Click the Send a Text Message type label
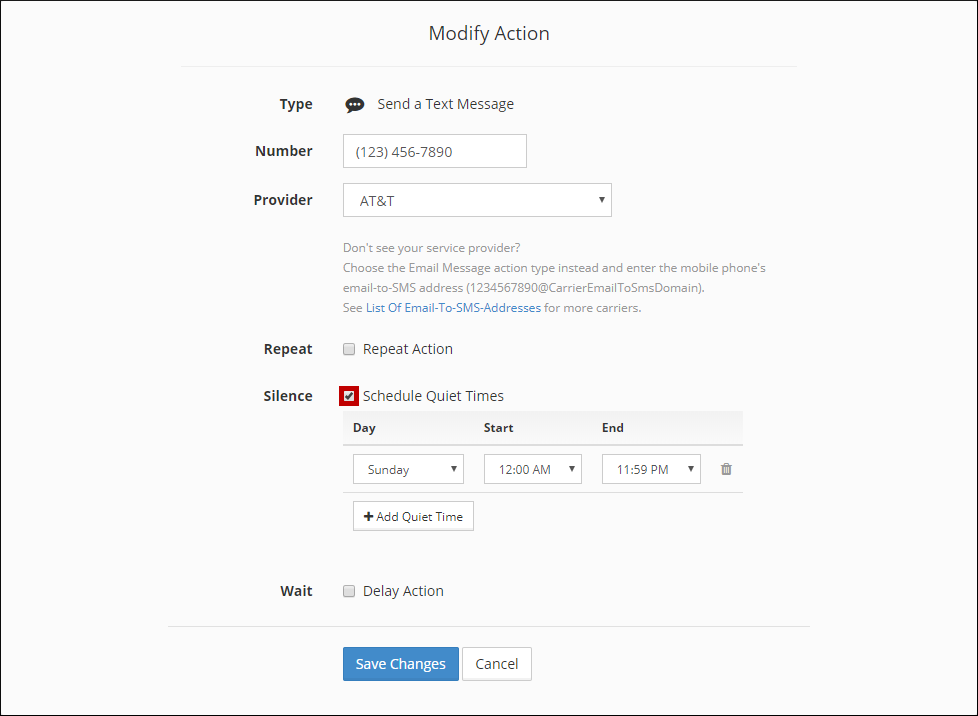Screen dimensions: 978x716 pos(445,104)
